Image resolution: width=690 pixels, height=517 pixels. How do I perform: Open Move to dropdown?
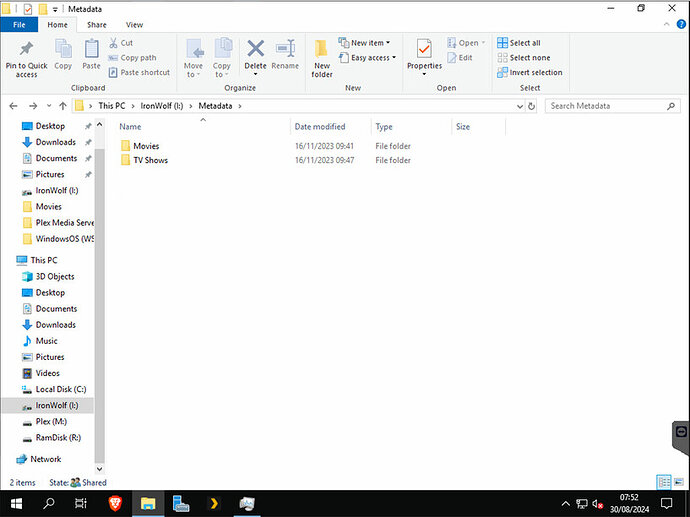pos(193,59)
